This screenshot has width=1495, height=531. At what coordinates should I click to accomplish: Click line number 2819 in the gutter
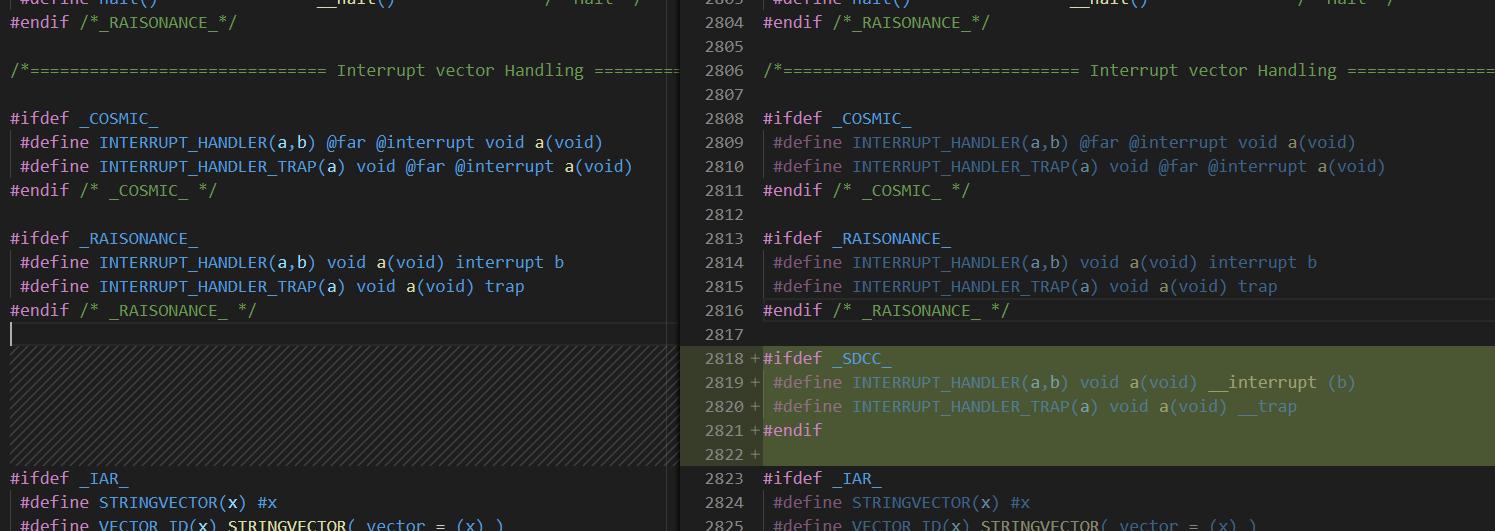[x=724, y=382]
